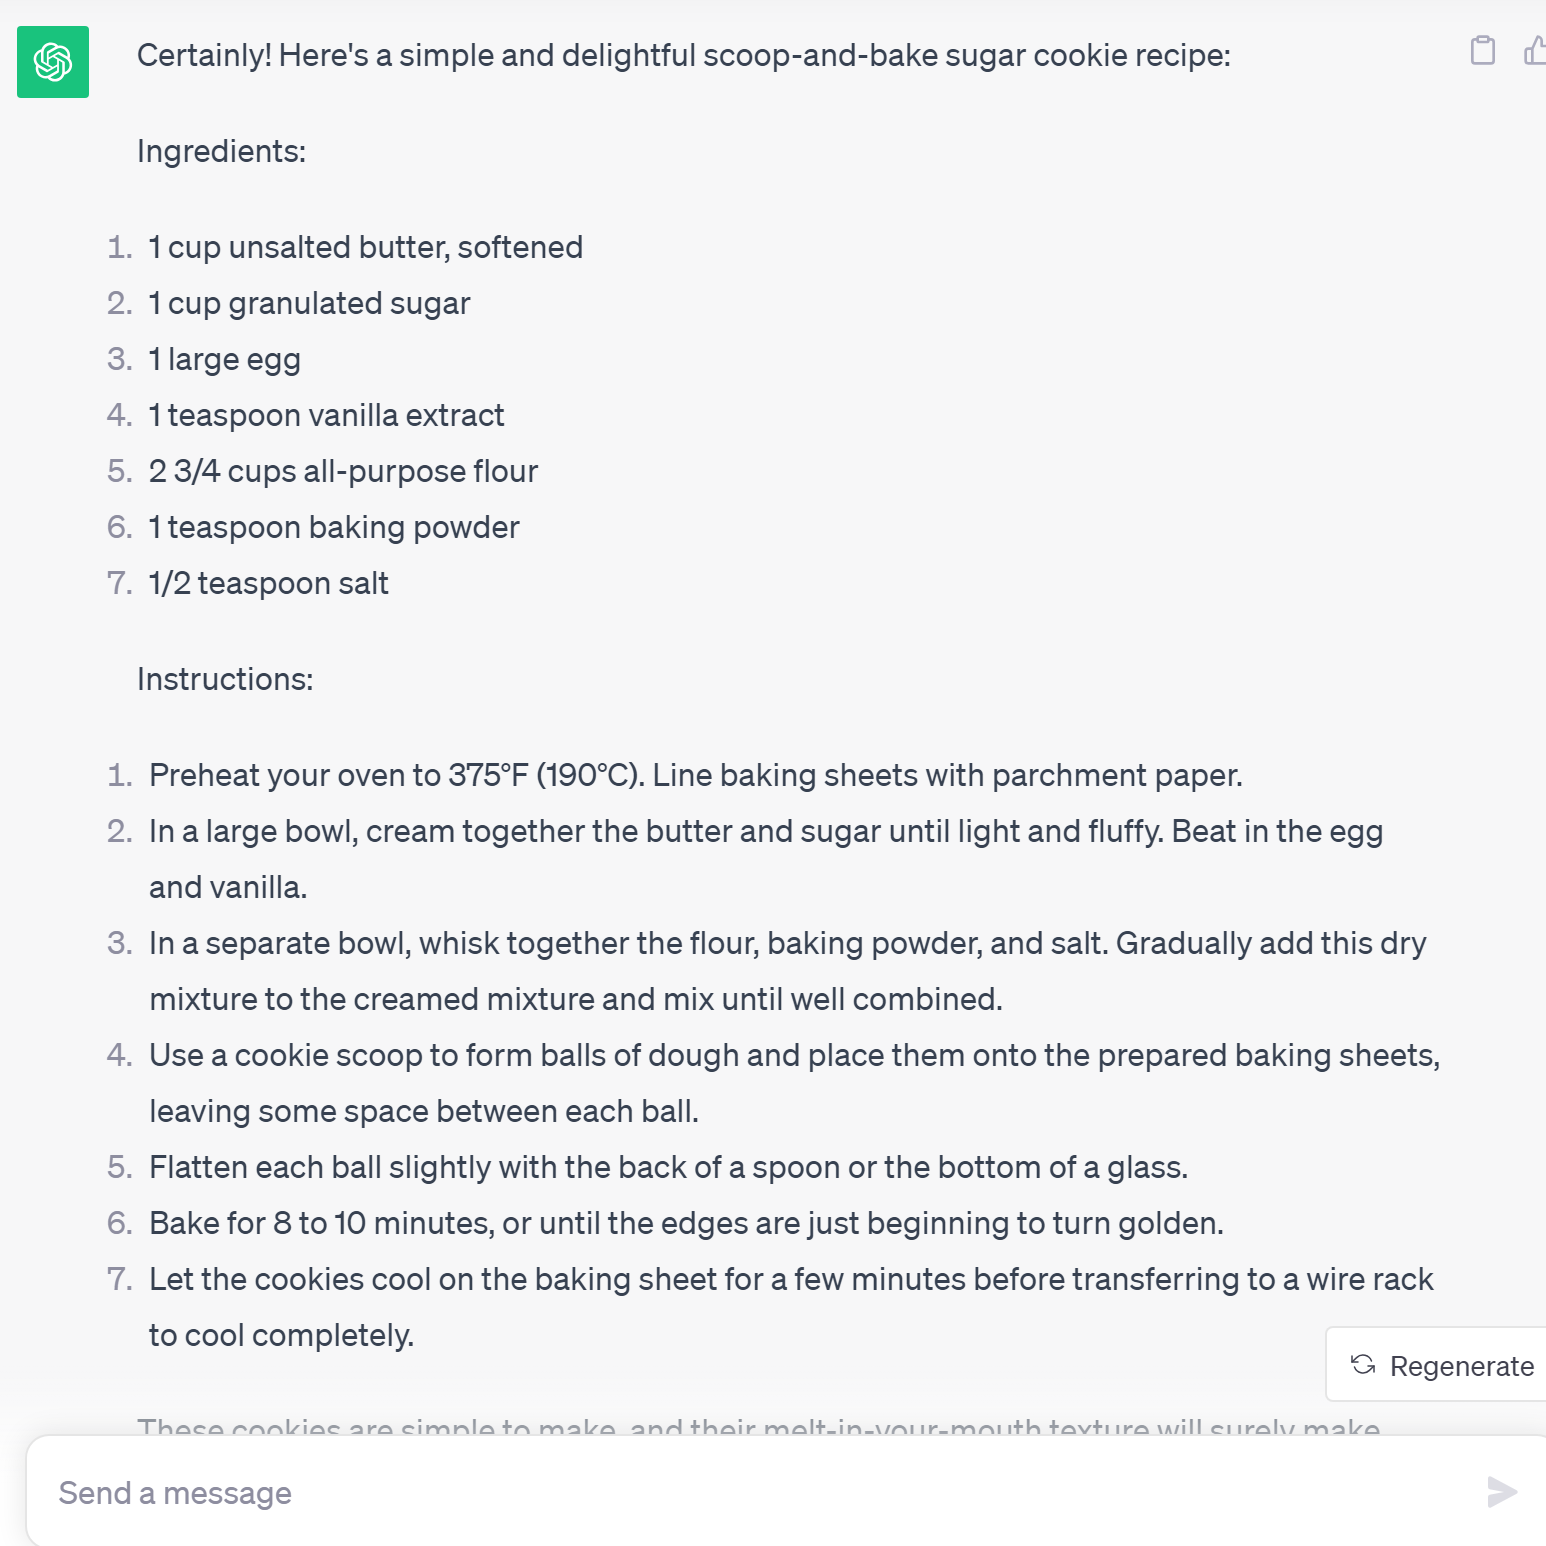Image resolution: width=1546 pixels, height=1546 pixels.
Task: Click the intro line starting with 'Certainly!'
Action: 683,55
